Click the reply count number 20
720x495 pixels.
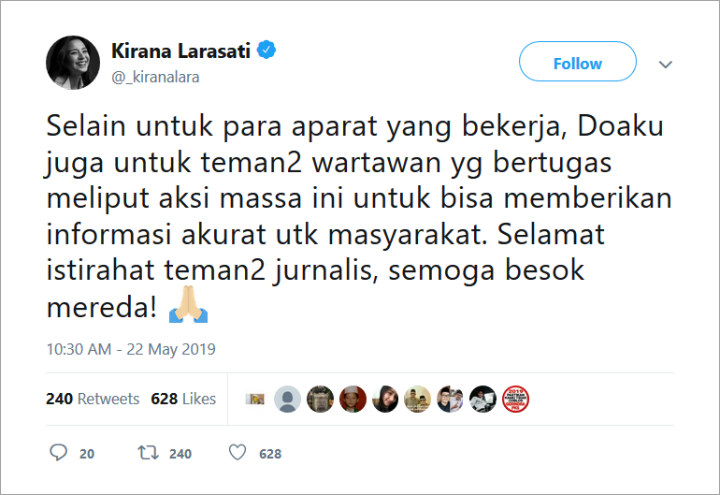[87, 454]
